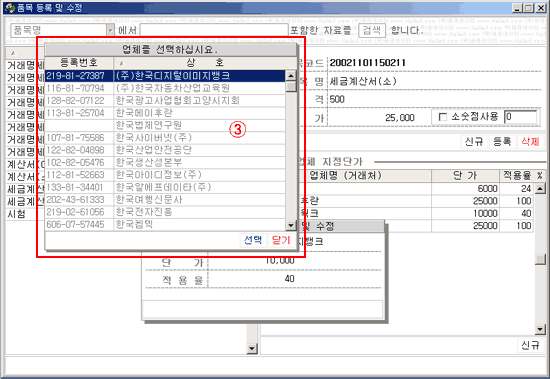Viewport: 550px width, 379px height.
Task: Select the 한국사이버넷(주) company row
Action: click(166, 138)
